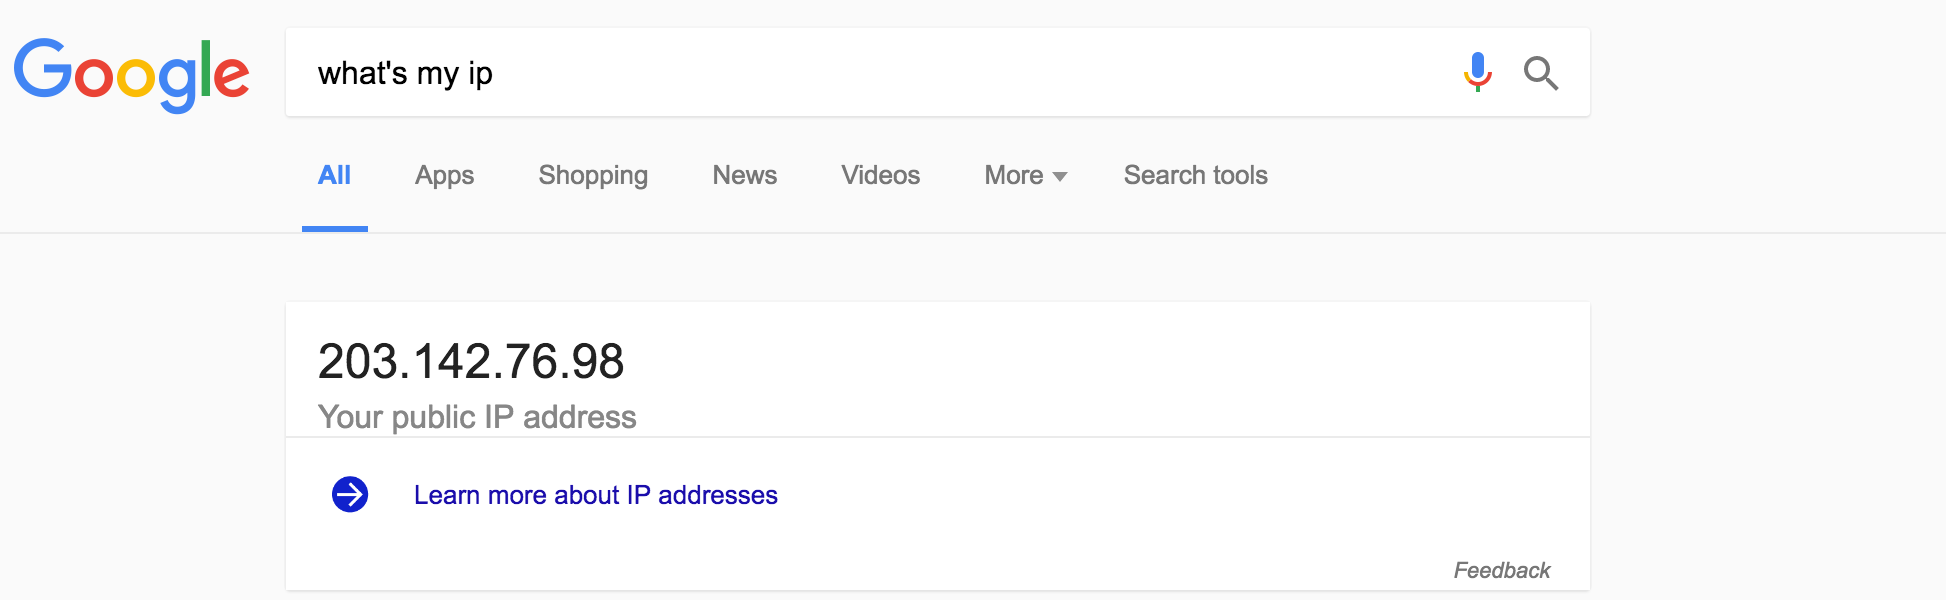Start voice search with the microphone icon

pyautogui.click(x=1477, y=72)
